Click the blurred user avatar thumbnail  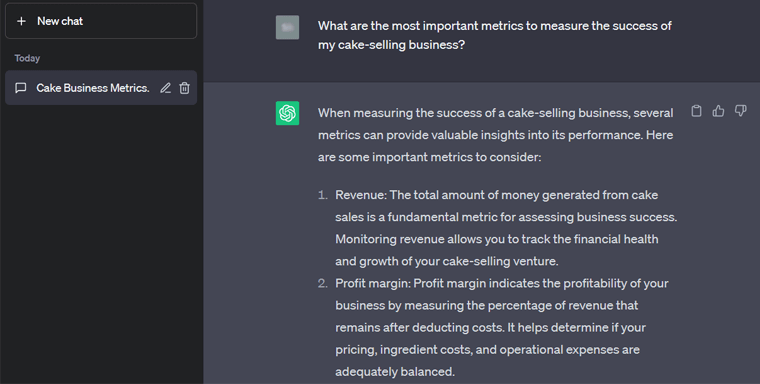click(x=287, y=27)
